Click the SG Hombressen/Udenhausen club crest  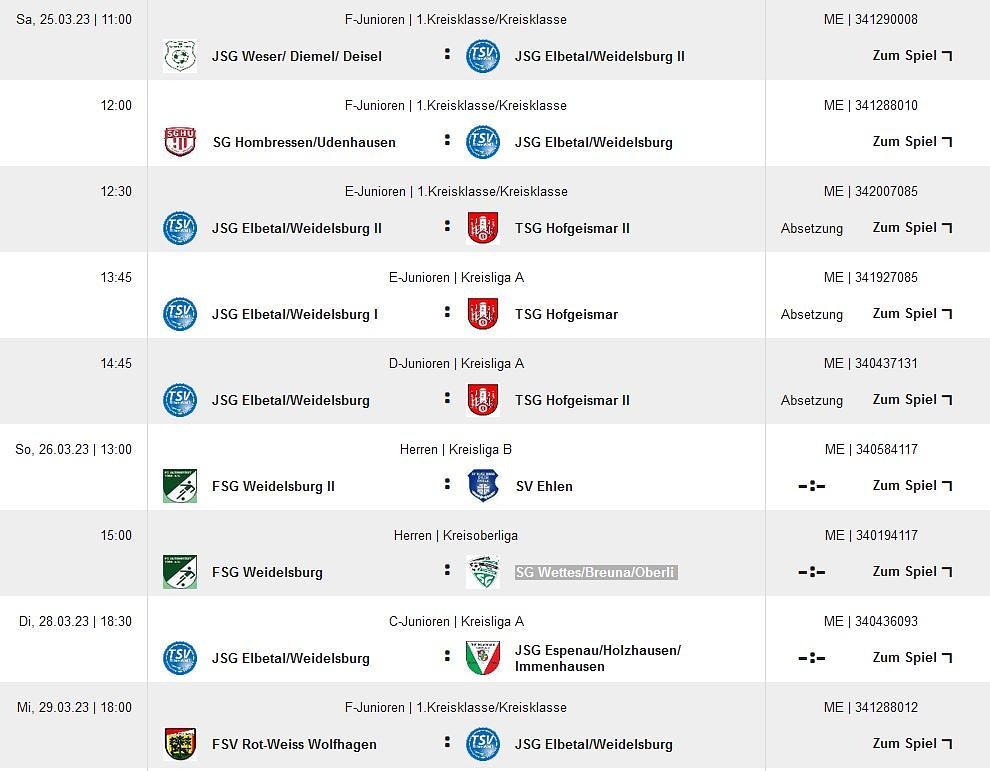point(180,142)
